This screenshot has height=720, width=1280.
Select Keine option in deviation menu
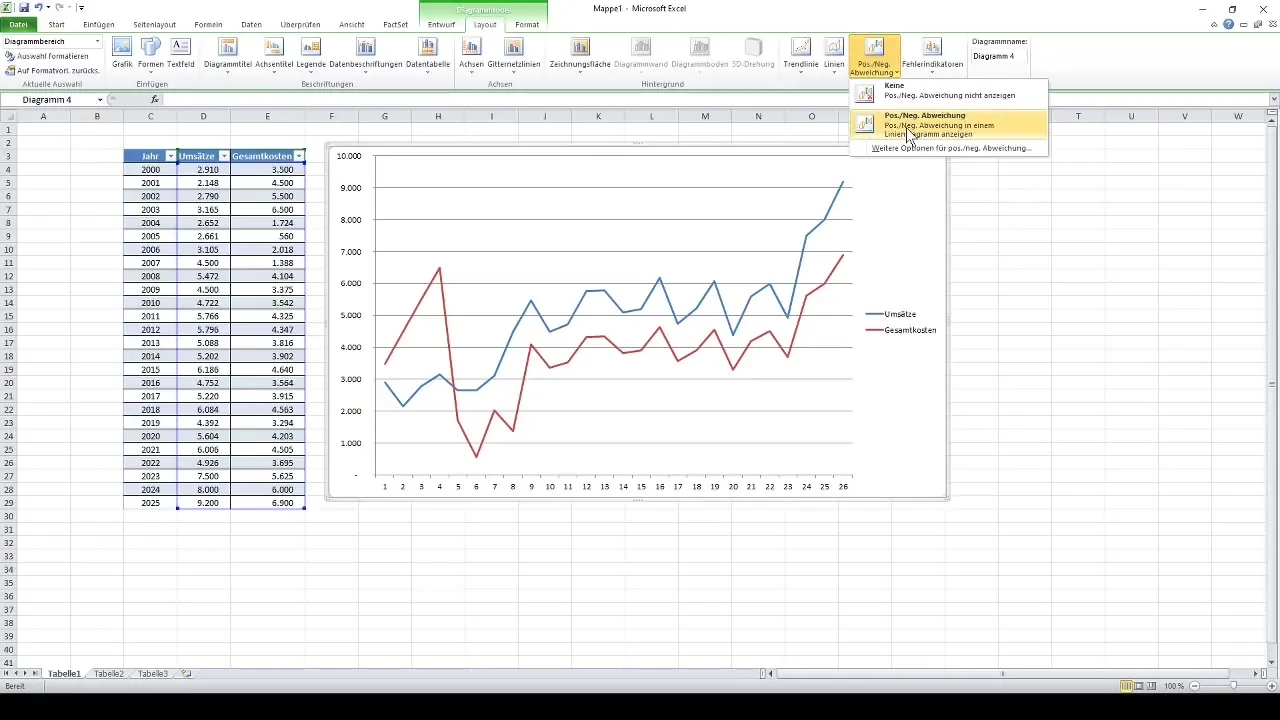click(948, 91)
